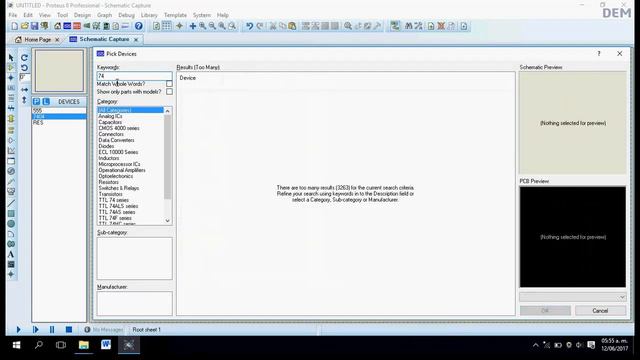
Task: Open the package dropdown below PCB Preview
Action: [x=573, y=297]
